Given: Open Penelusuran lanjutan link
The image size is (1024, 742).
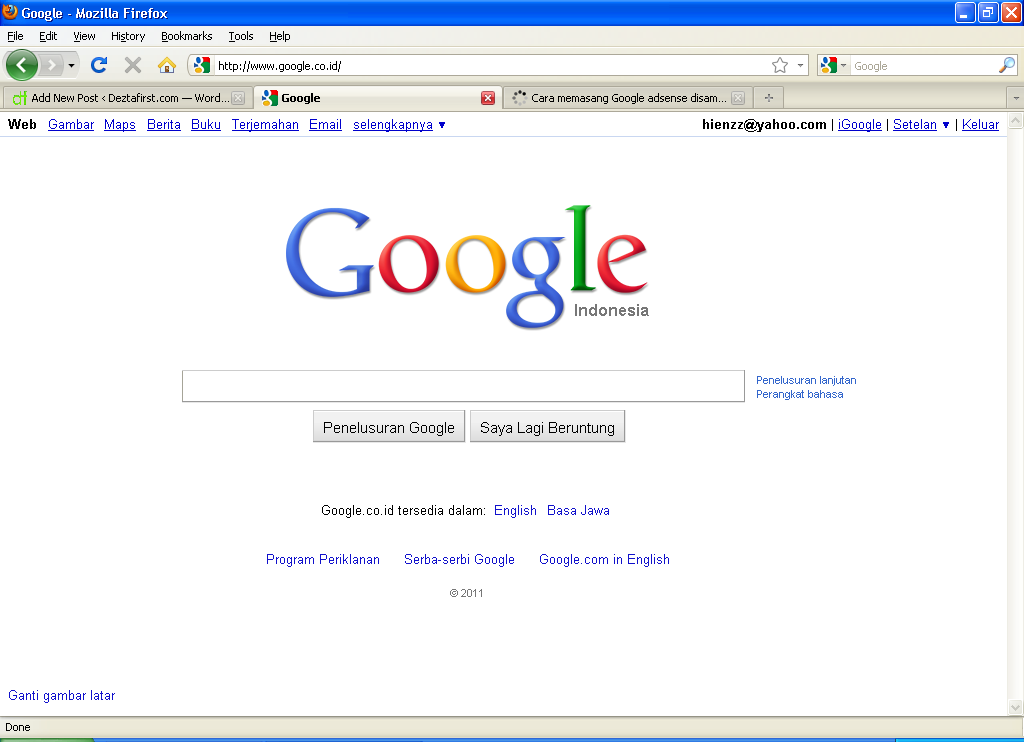Looking at the screenshot, I should (x=806, y=380).
